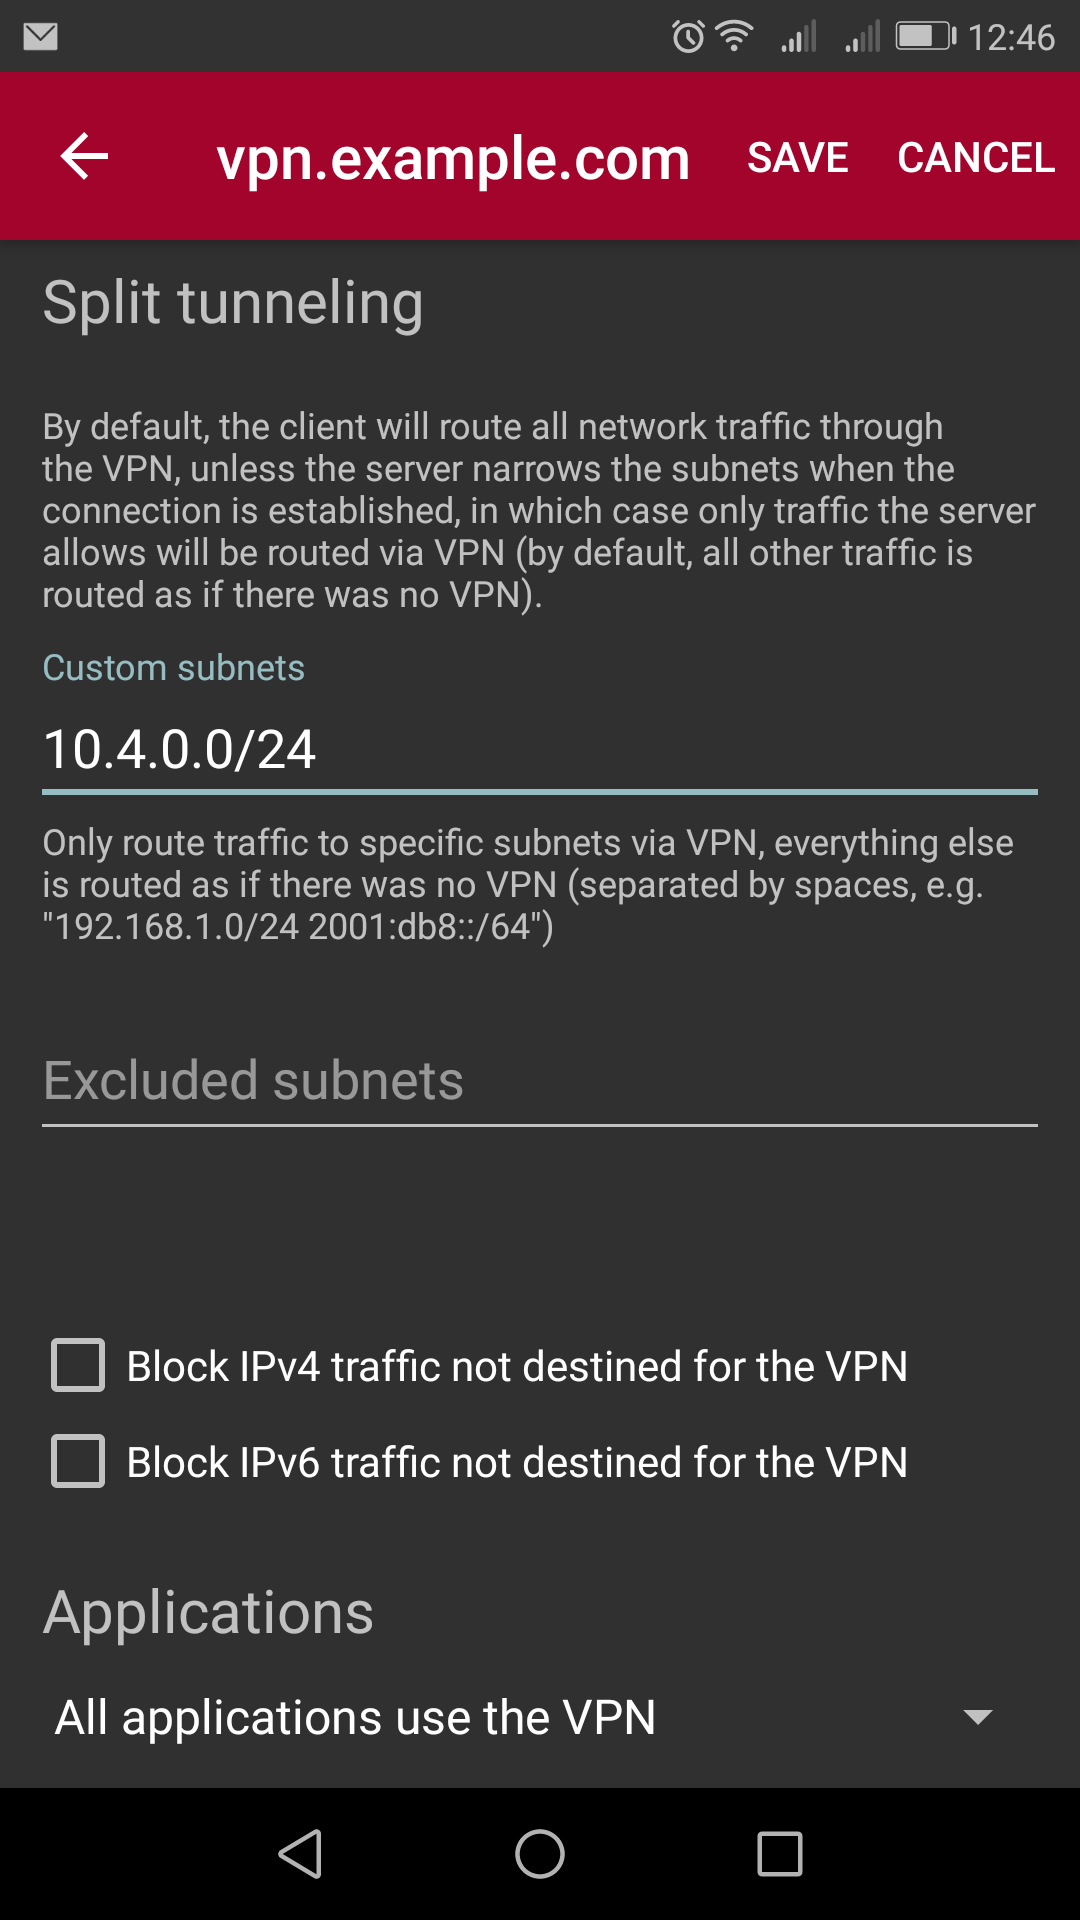The image size is (1080, 1920).
Task: Tap the first mobile signal strength icon
Action: 799,37
